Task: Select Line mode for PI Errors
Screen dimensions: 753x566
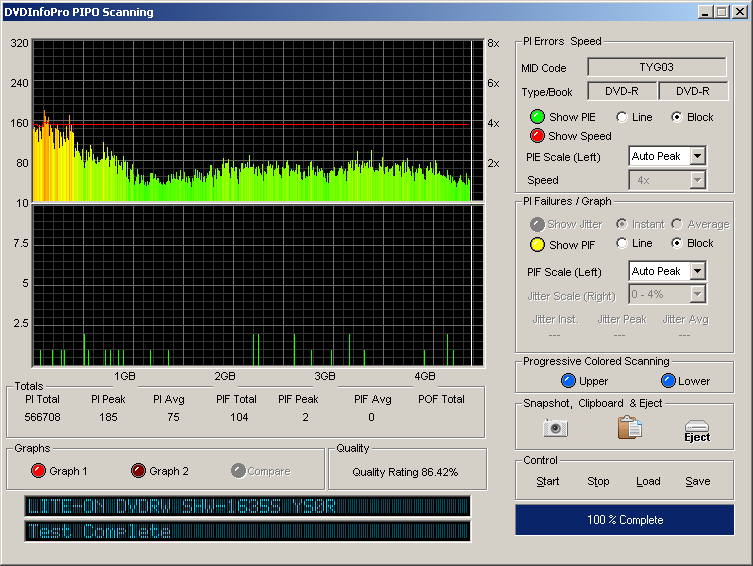Action: click(622, 117)
